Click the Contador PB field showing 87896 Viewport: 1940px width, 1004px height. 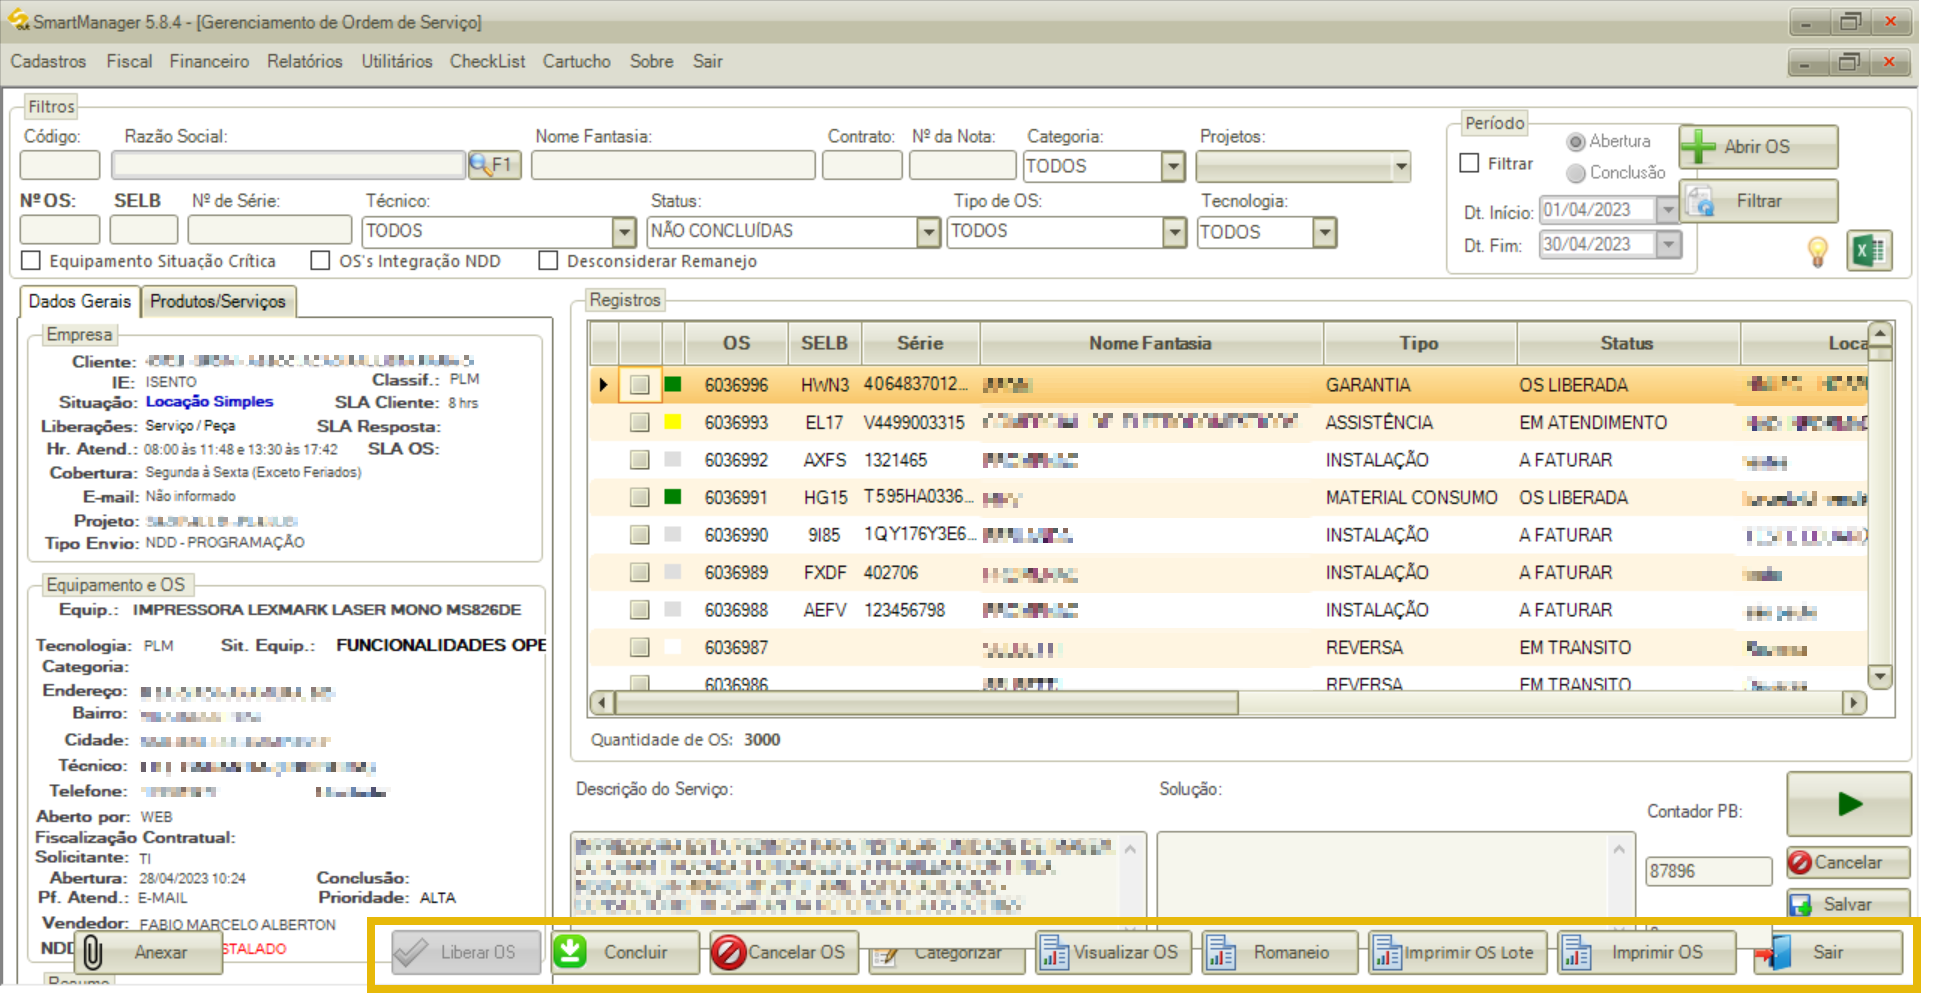1708,871
